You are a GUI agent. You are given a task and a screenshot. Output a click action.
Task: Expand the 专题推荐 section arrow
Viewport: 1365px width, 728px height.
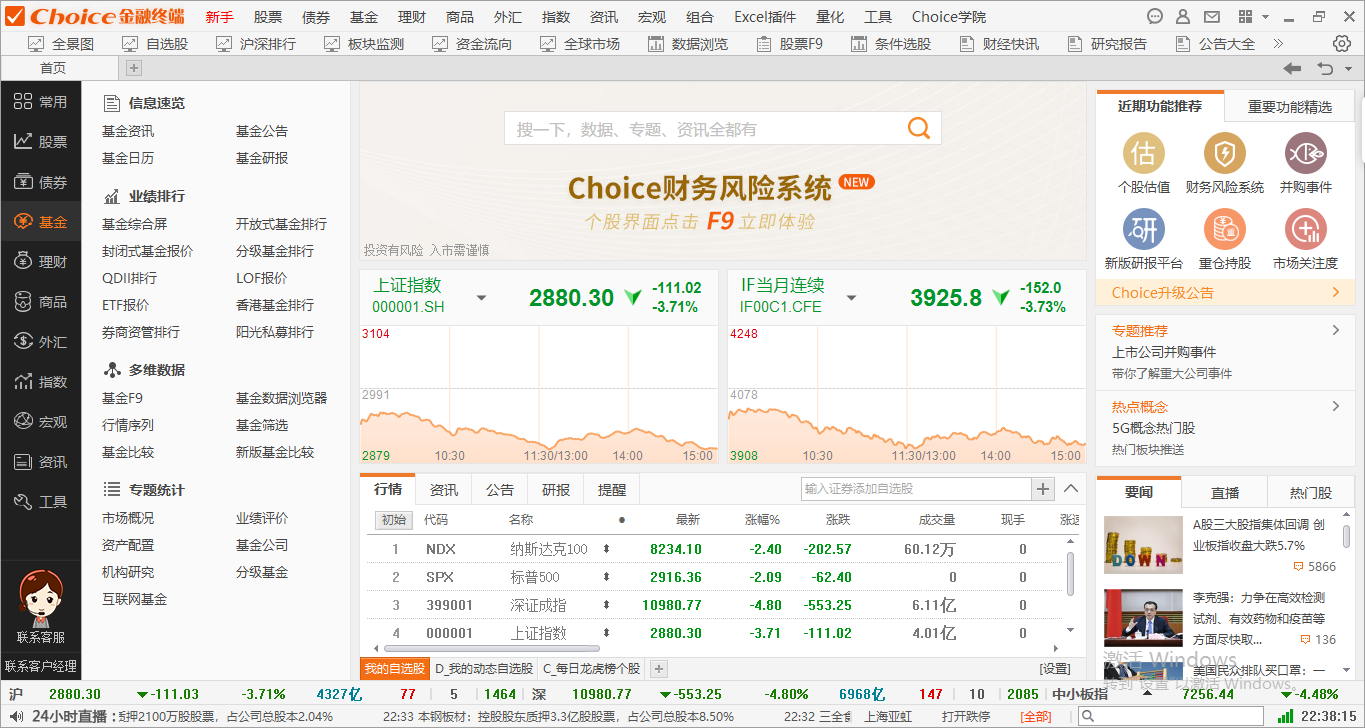click(x=1335, y=331)
